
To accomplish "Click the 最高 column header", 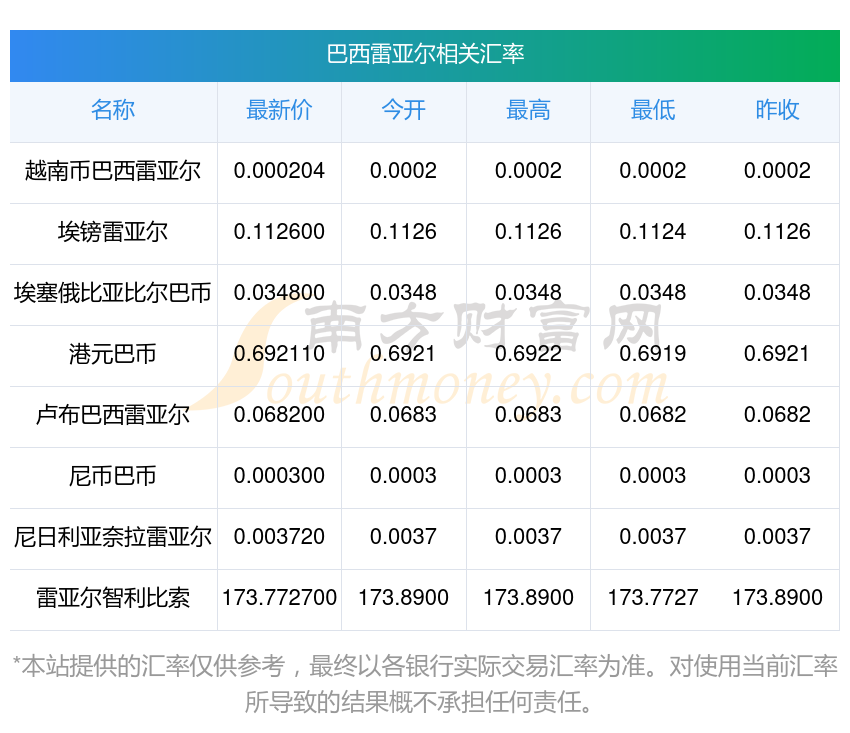I will click(x=528, y=111).
